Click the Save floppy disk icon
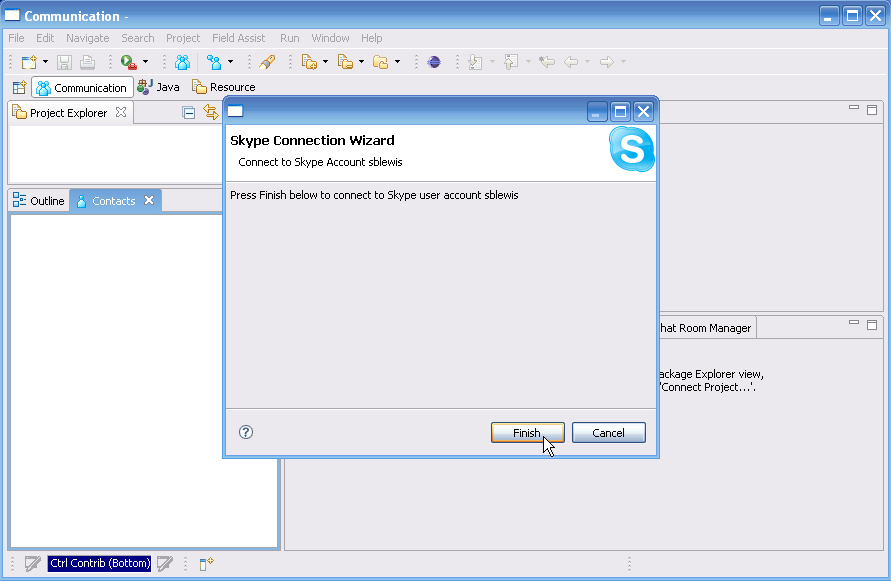891x581 pixels. tap(64, 62)
